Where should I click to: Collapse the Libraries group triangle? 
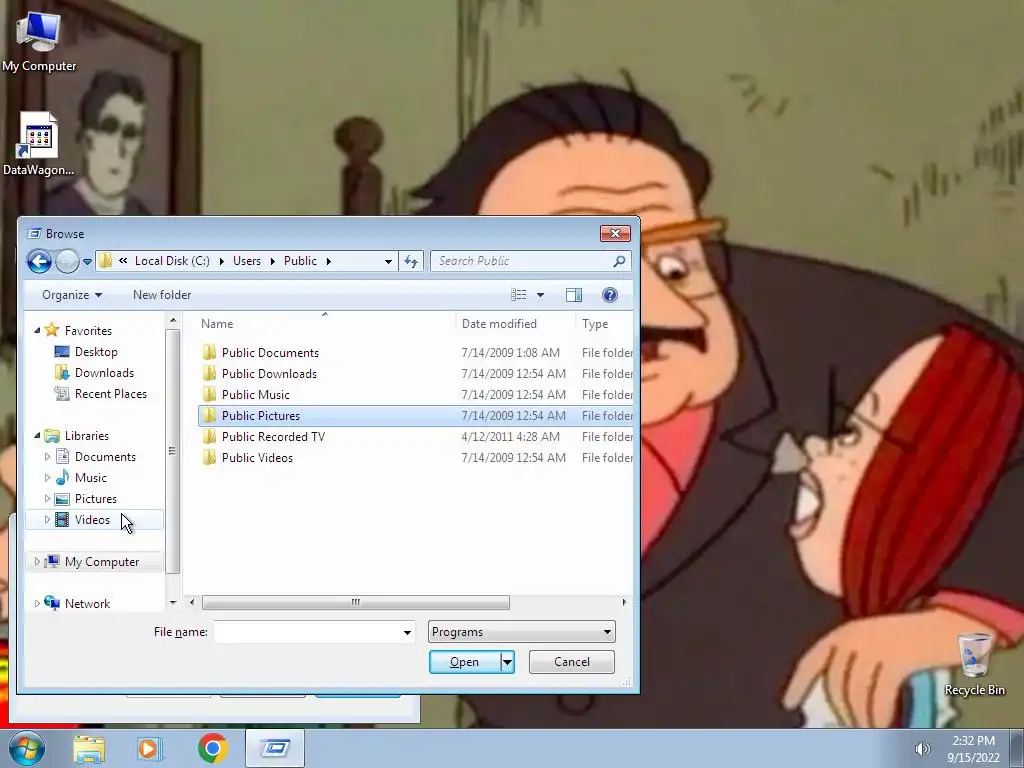pos(37,436)
